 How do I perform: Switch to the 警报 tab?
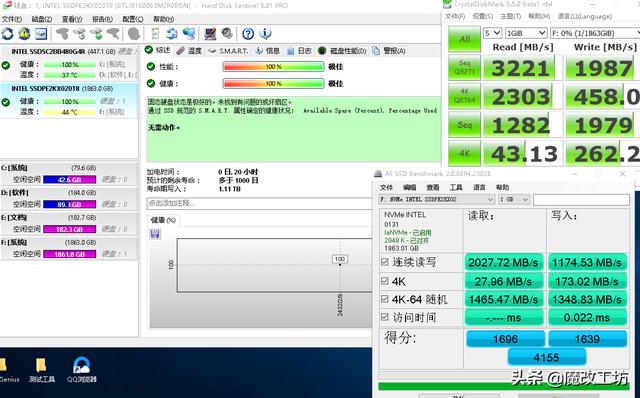point(389,51)
